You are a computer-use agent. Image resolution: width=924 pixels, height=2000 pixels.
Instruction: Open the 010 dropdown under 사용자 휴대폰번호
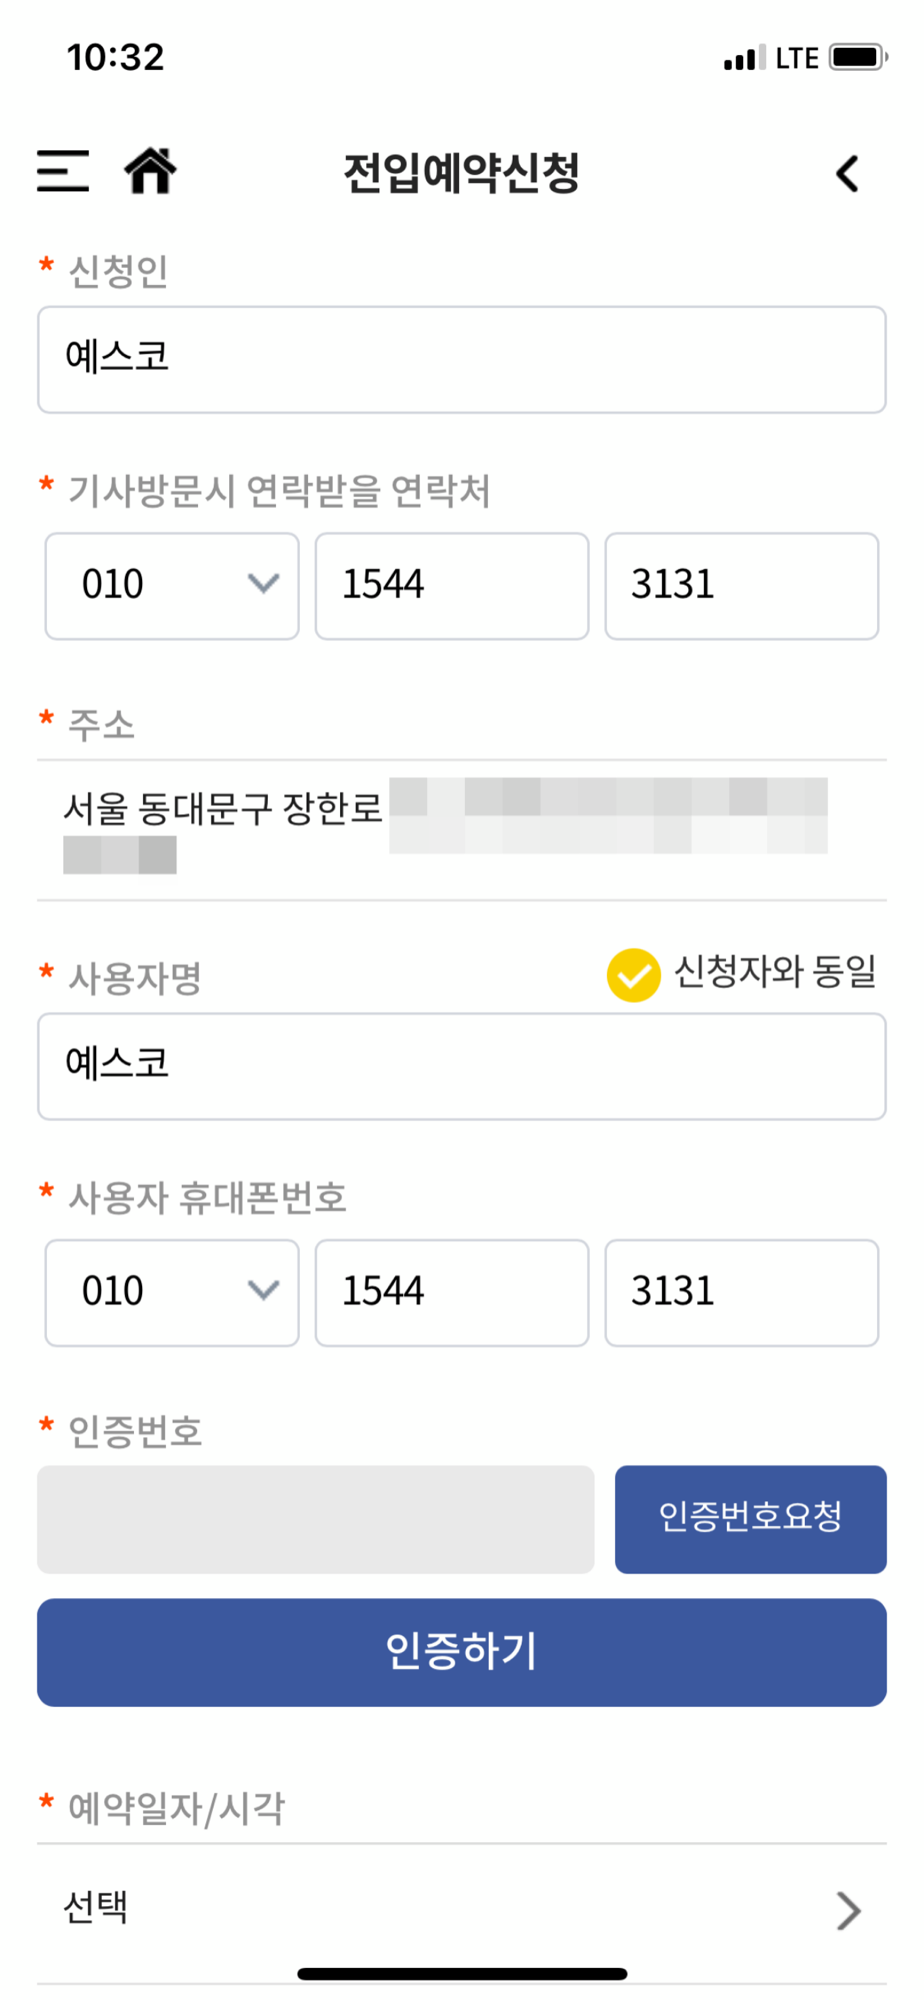[x=172, y=1293]
